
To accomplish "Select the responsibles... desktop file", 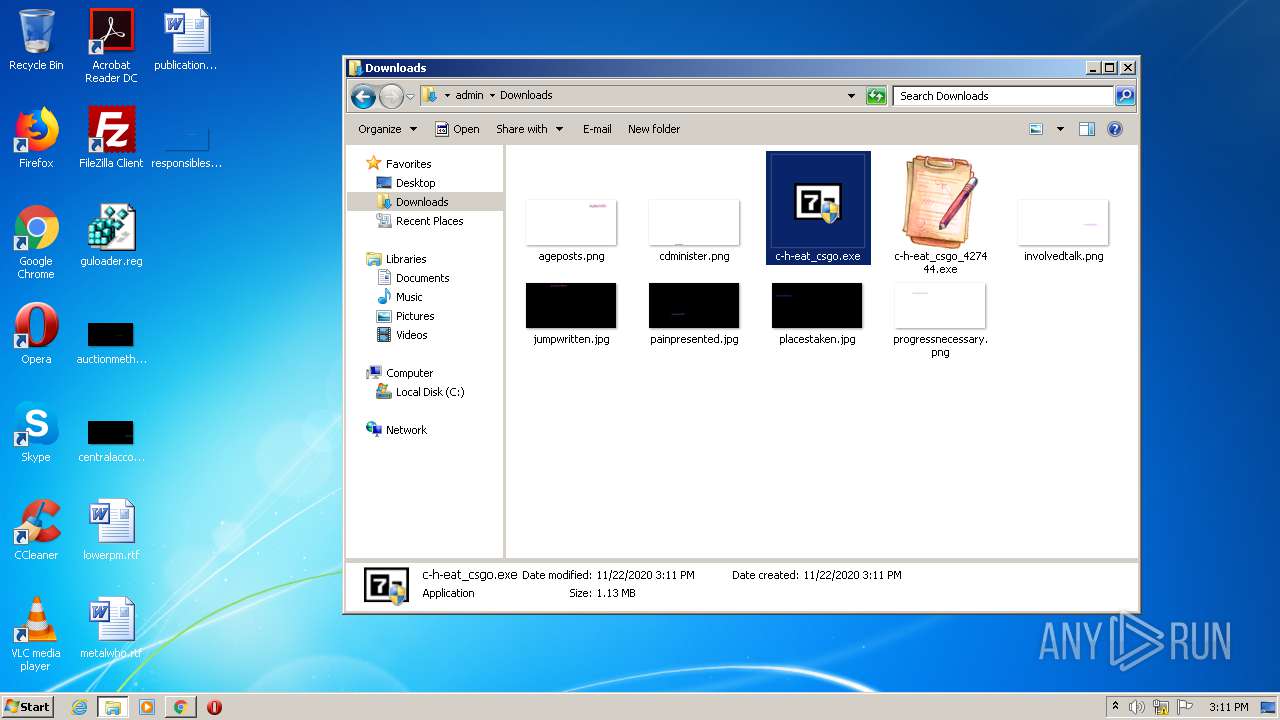I will (x=186, y=148).
